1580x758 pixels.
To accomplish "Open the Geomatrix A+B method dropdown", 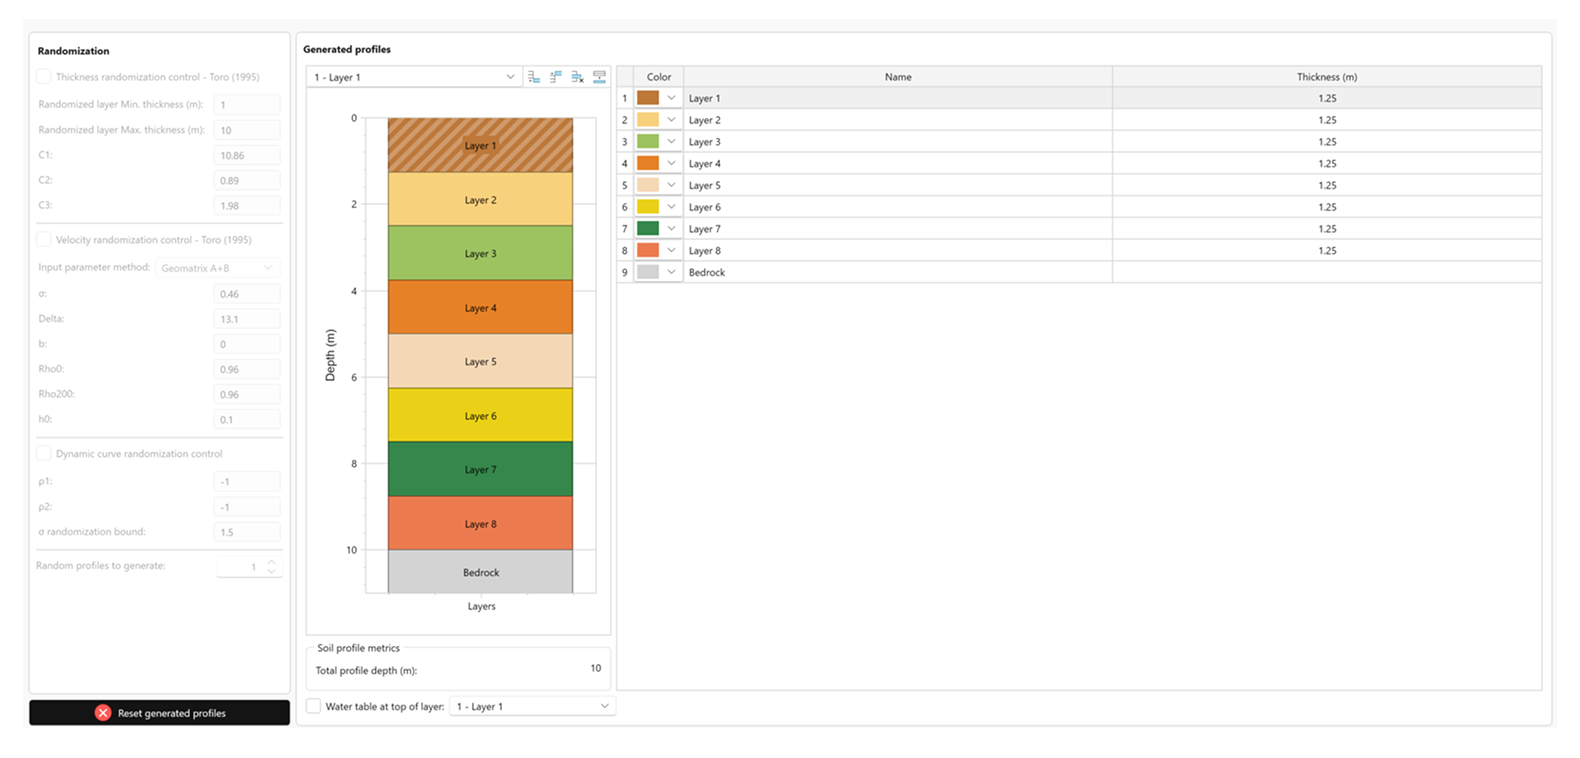I will [218, 268].
